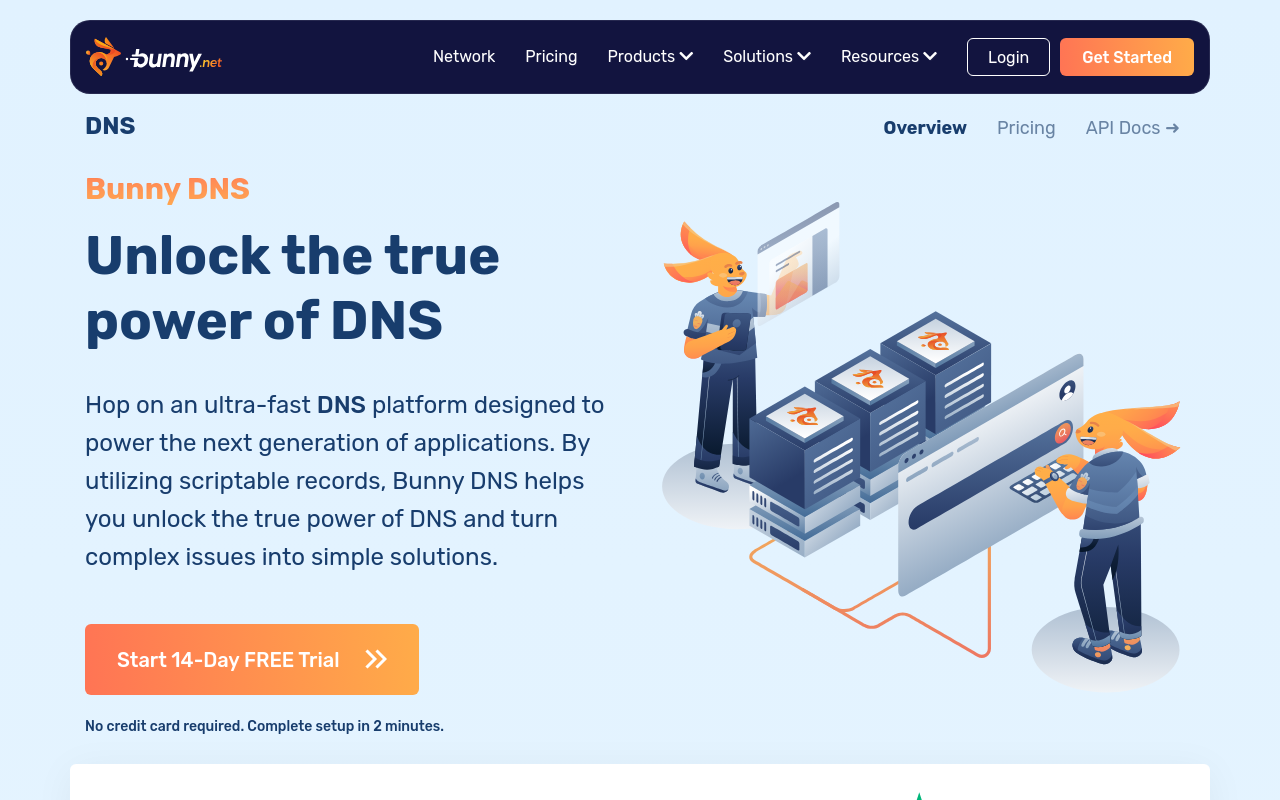Click the orange Bunny DNS subtitle

pos(167,189)
